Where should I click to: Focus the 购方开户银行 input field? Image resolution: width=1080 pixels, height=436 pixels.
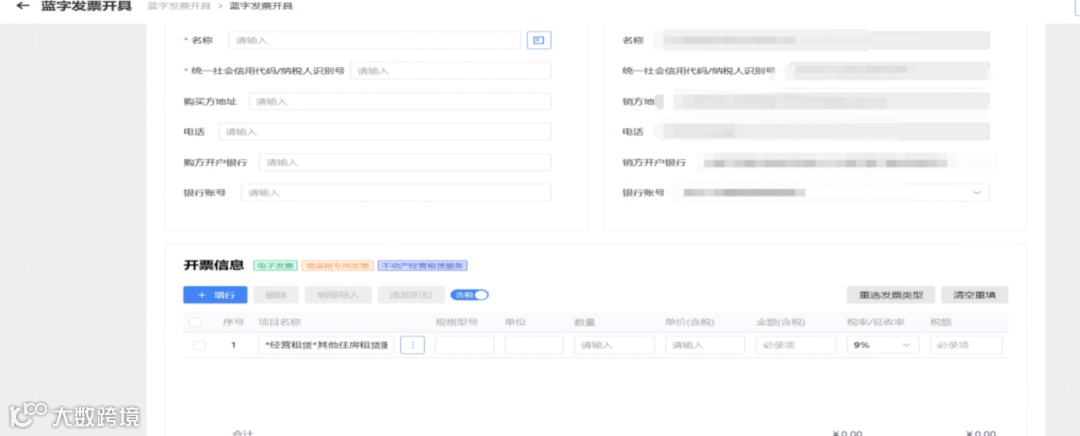(x=405, y=163)
